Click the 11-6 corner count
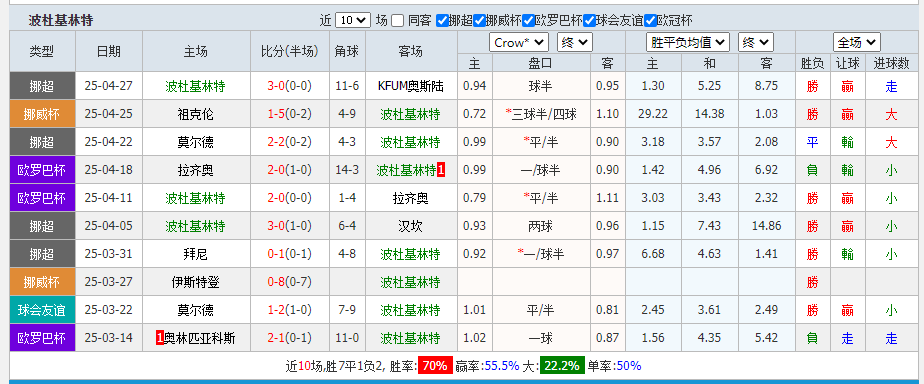 click(x=347, y=87)
